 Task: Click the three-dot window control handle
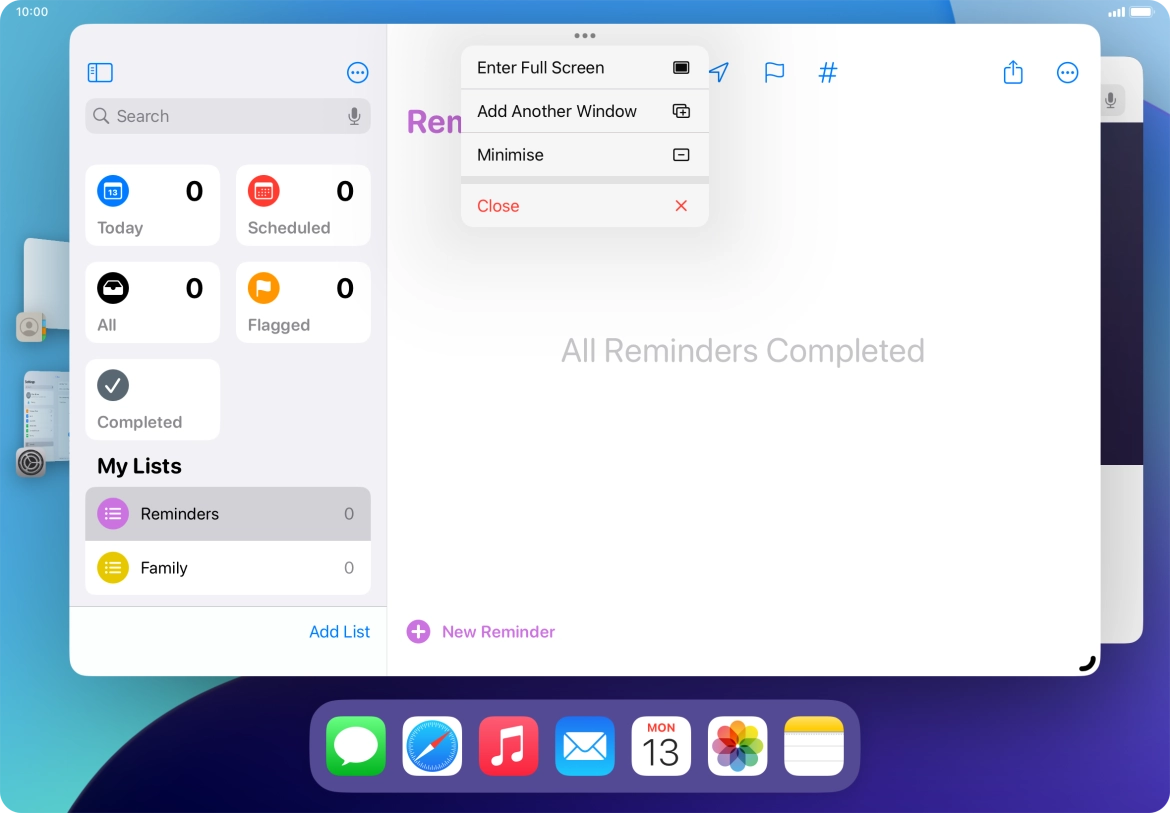point(585,36)
